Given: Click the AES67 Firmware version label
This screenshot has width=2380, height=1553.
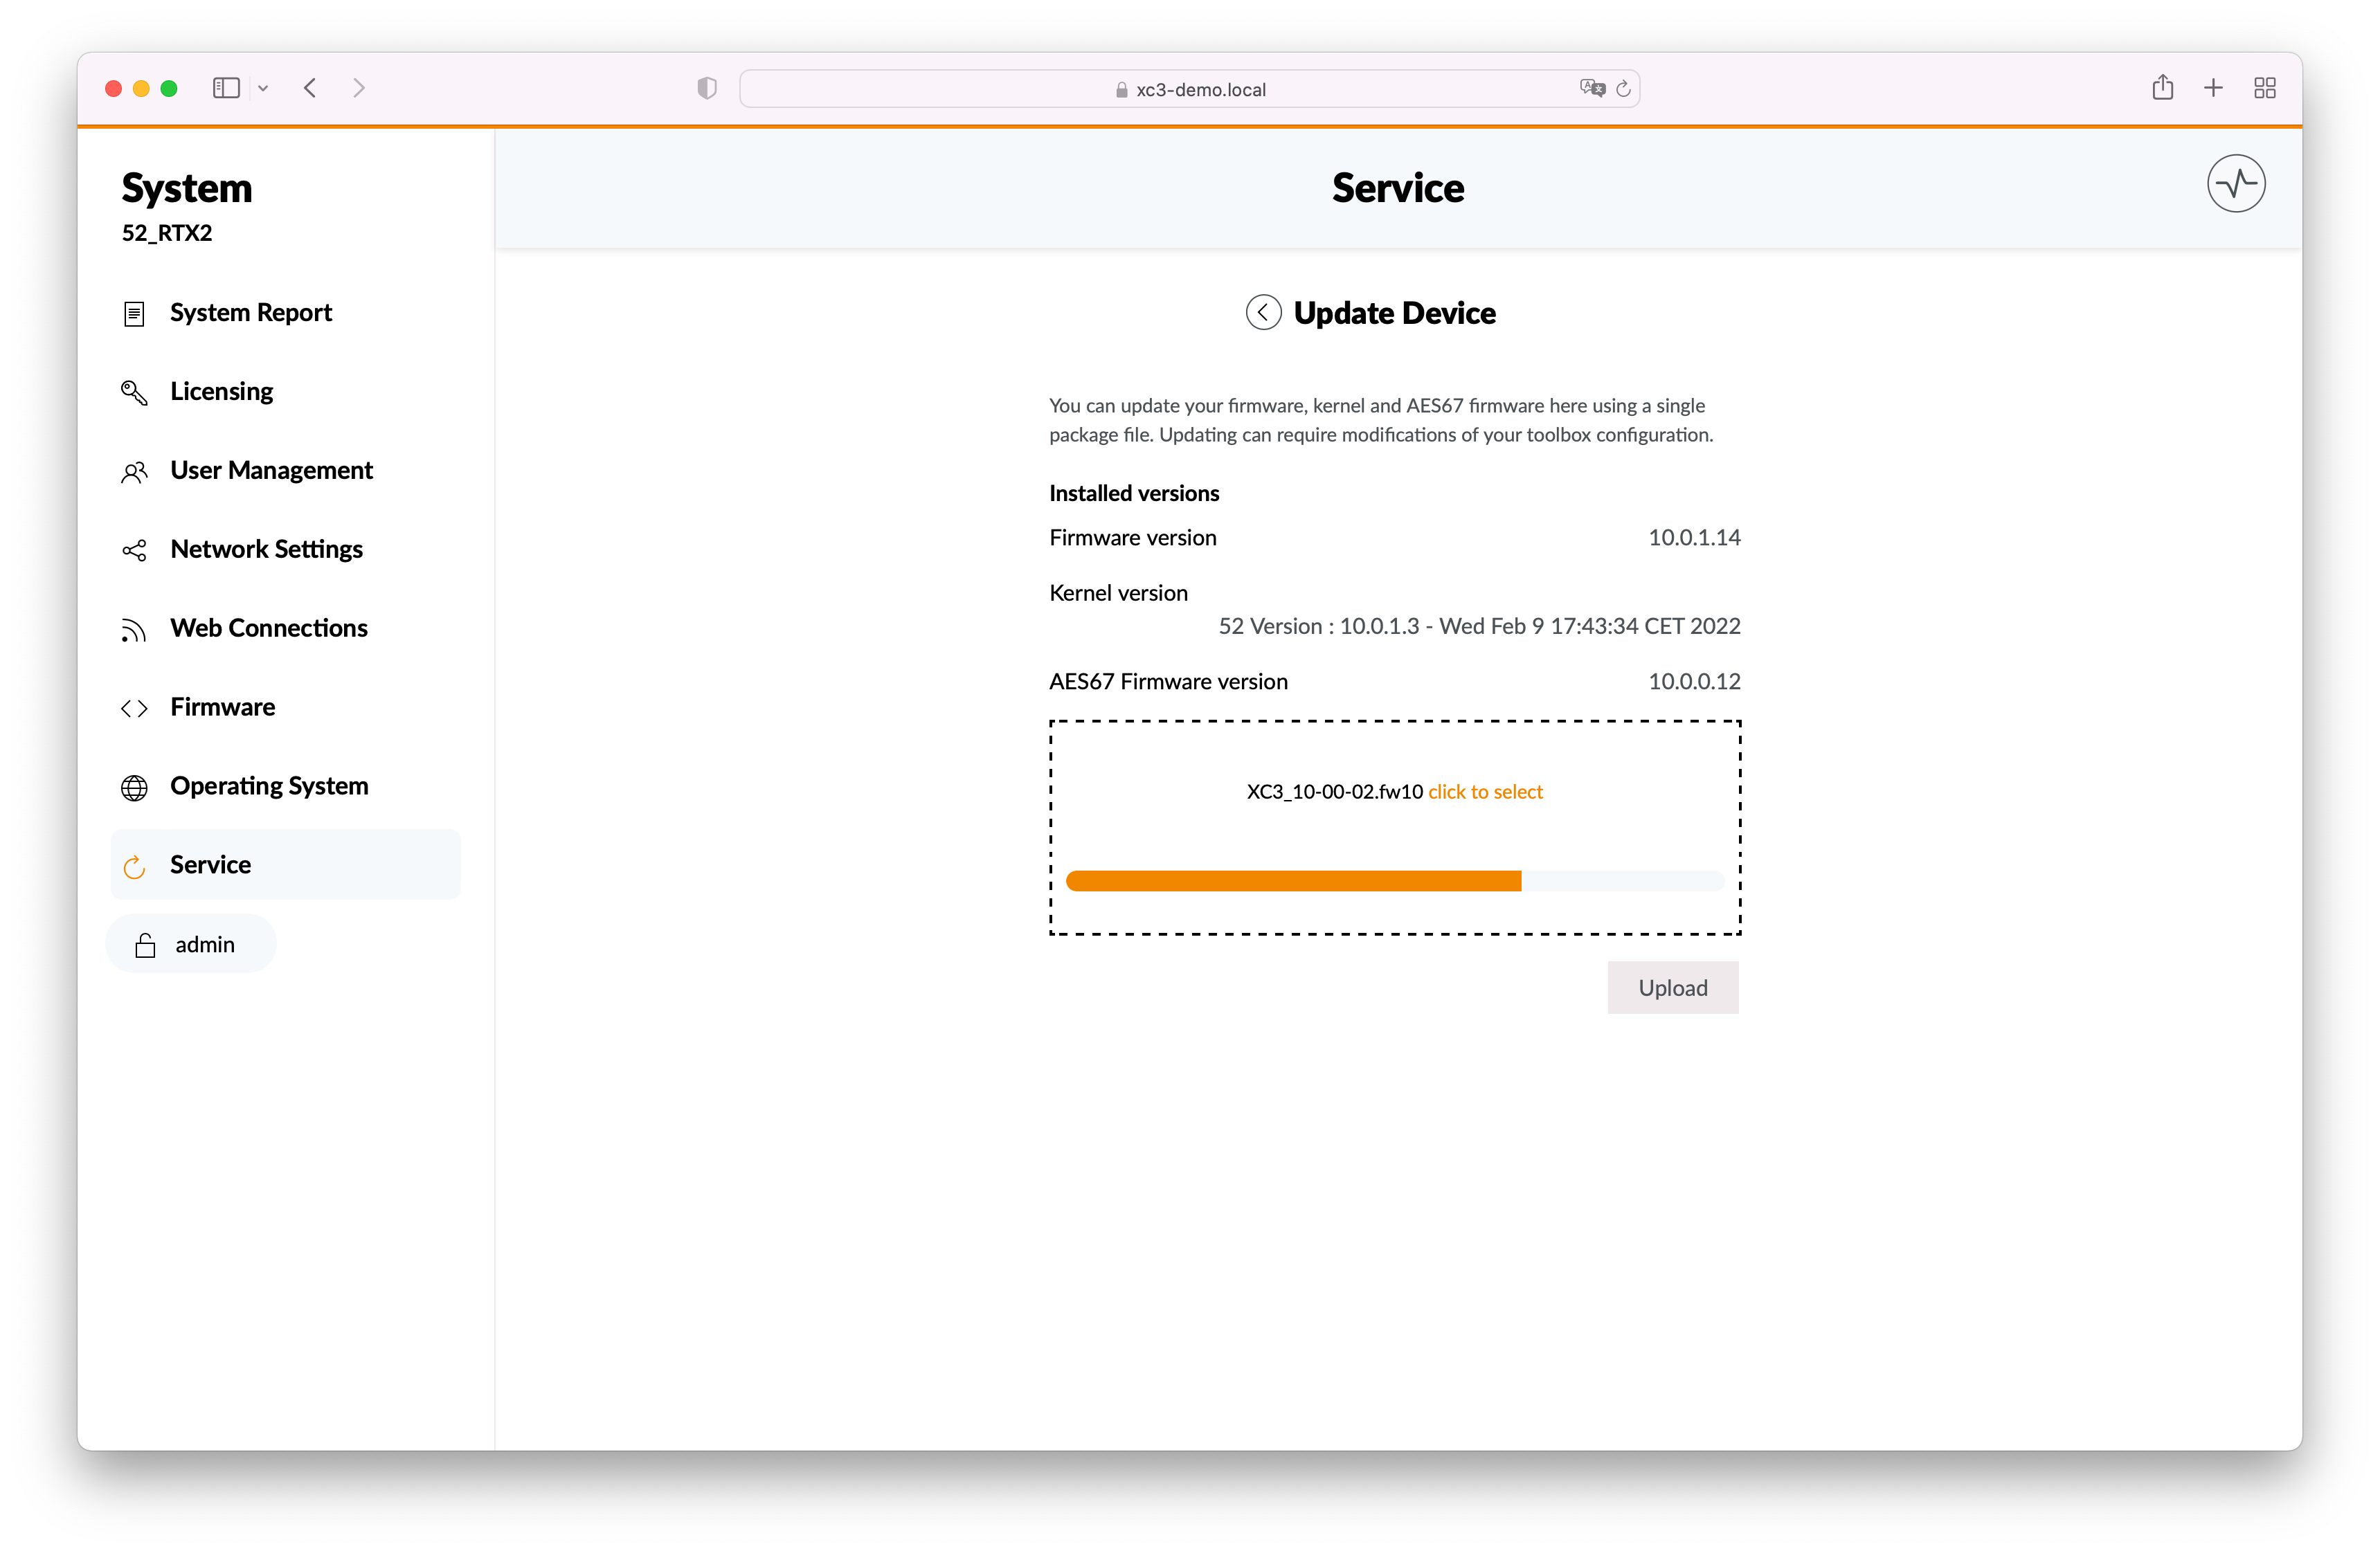Looking at the screenshot, I should click(x=1168, y=682).
